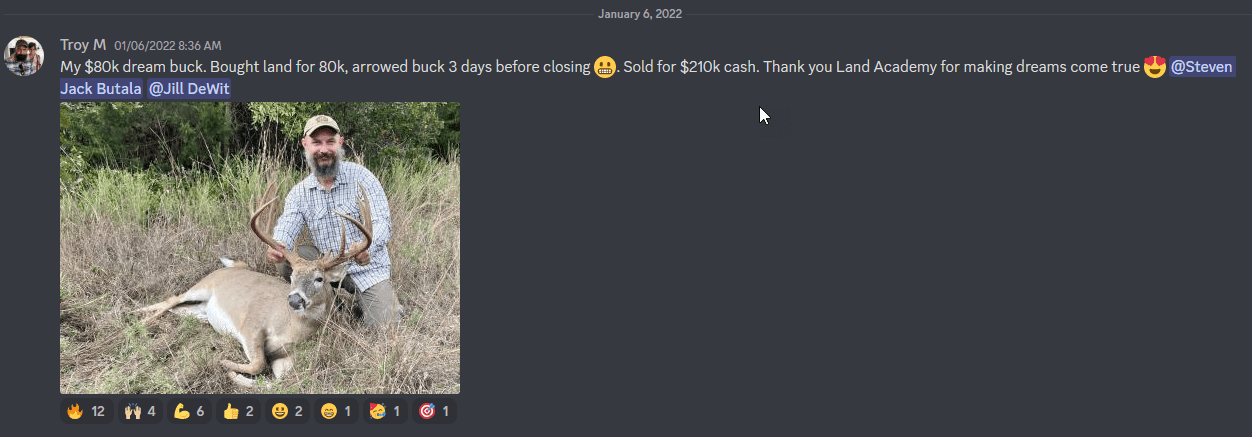Viewport: 1252px width, 437px height.
Task: Click the January 6, 2022 date divider
Action: (640, 14)
